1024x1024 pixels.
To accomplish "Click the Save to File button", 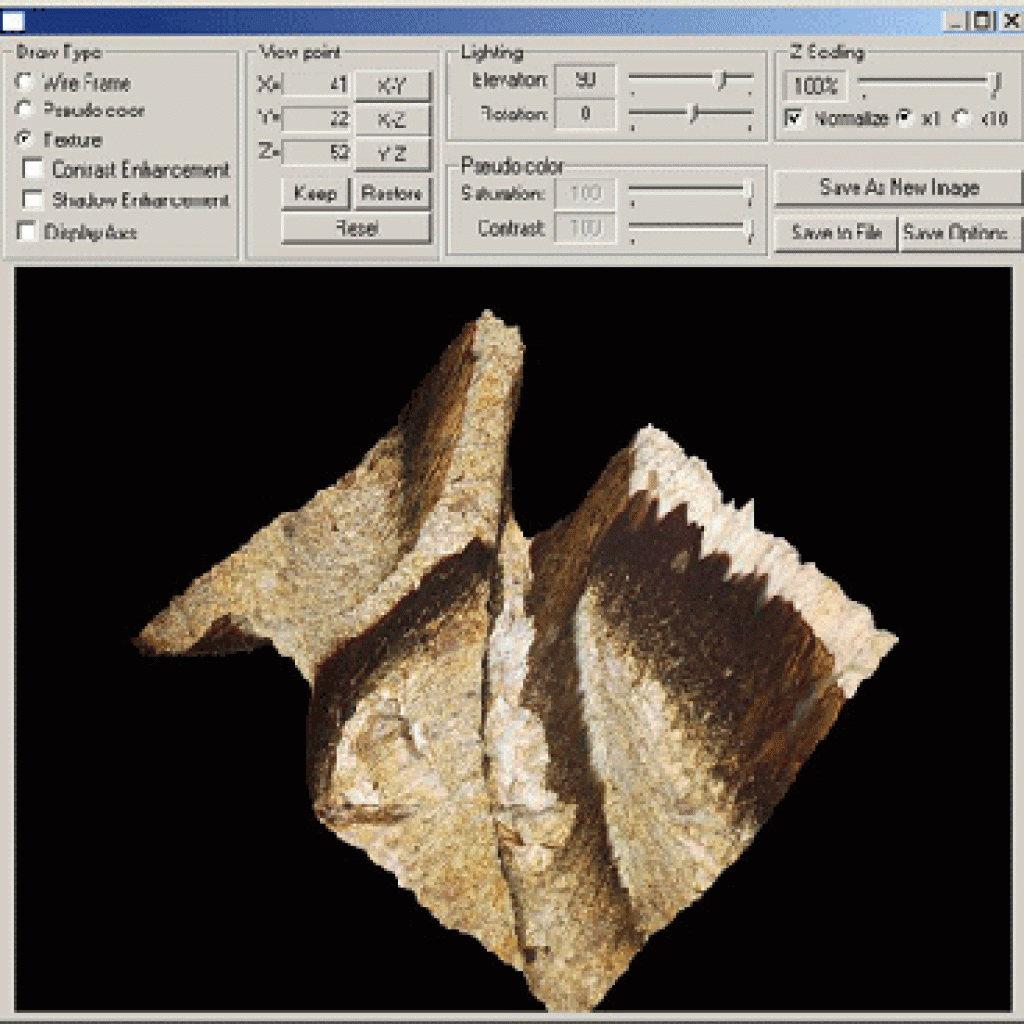I will (x=835, y=233).
